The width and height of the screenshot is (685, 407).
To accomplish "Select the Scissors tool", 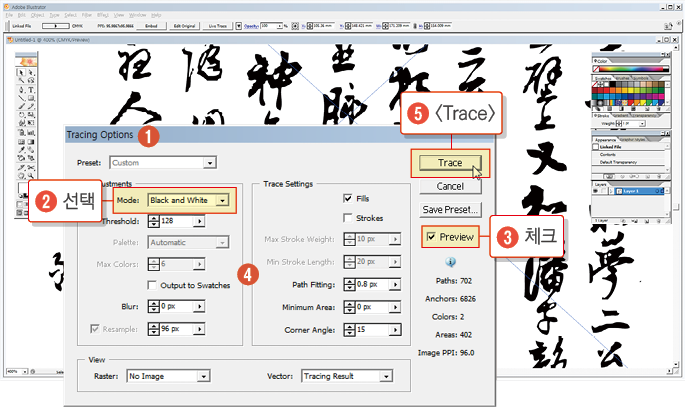I will click(31, 168).
